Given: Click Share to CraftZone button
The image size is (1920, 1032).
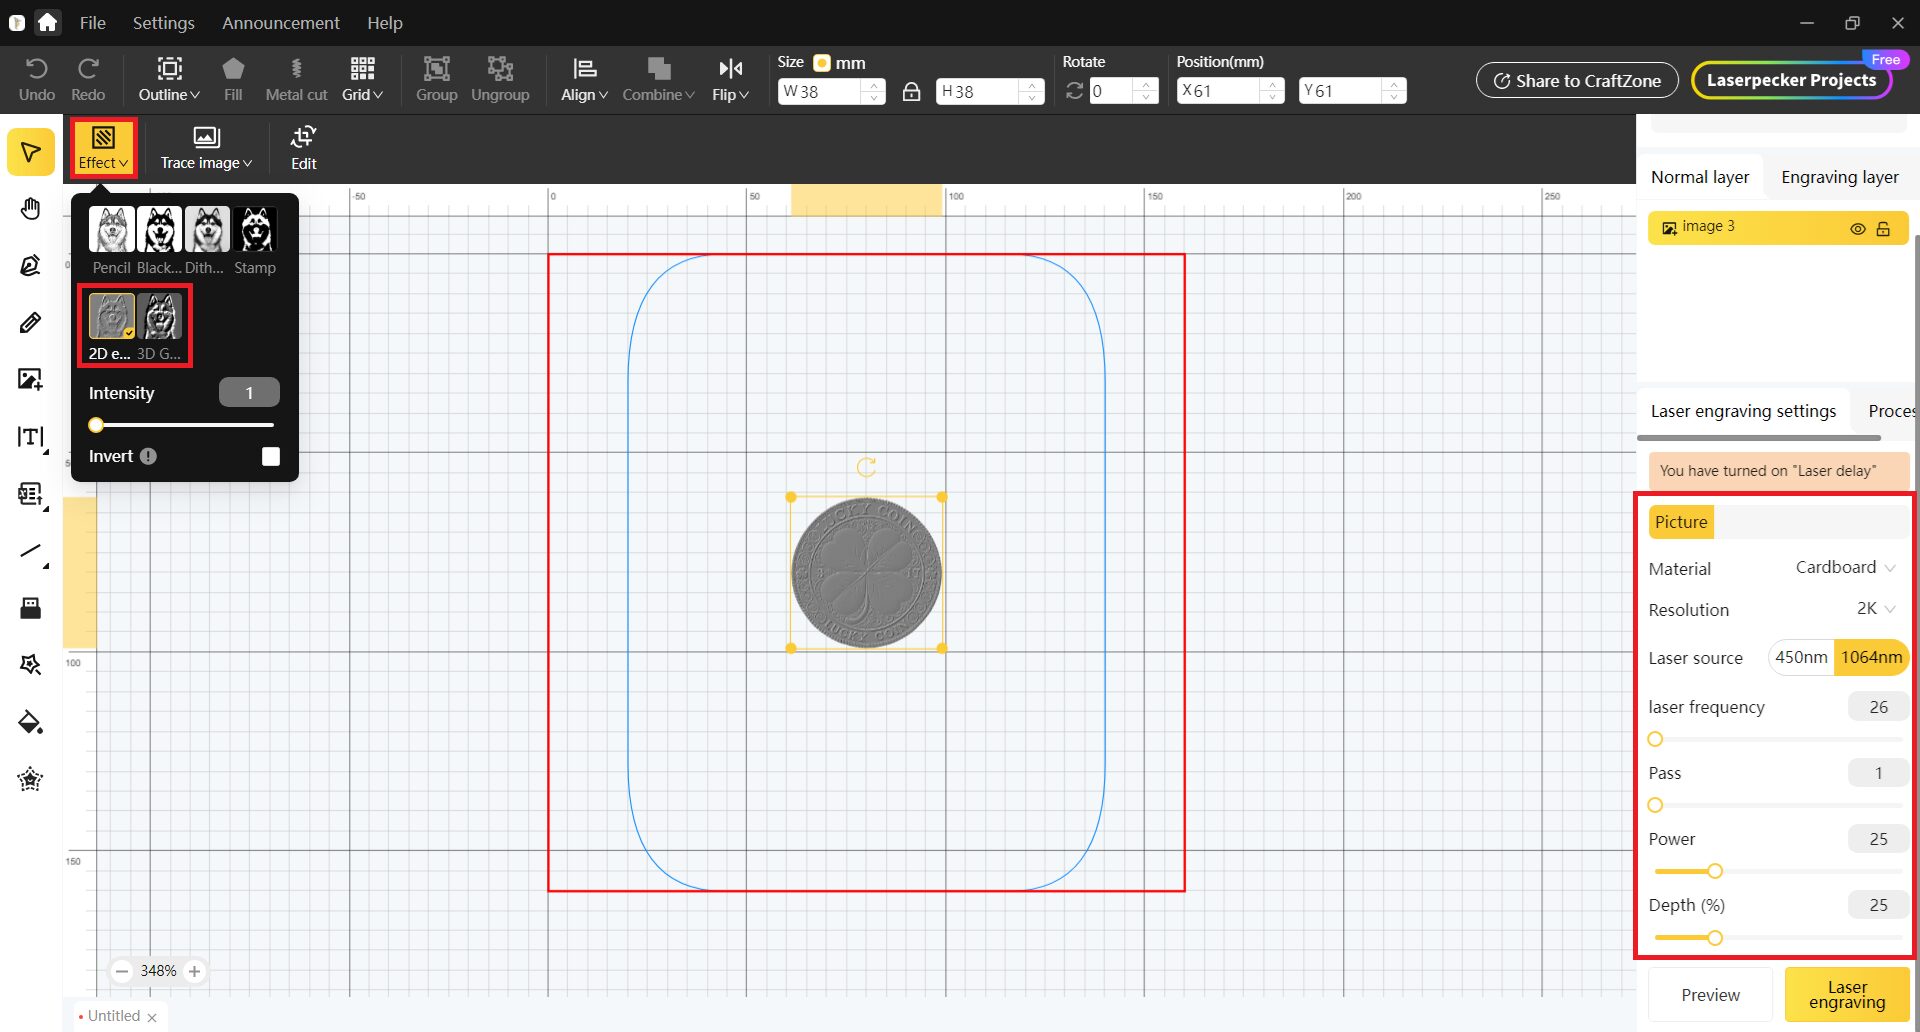Looking at the screenshot, I should [1577, 80].
